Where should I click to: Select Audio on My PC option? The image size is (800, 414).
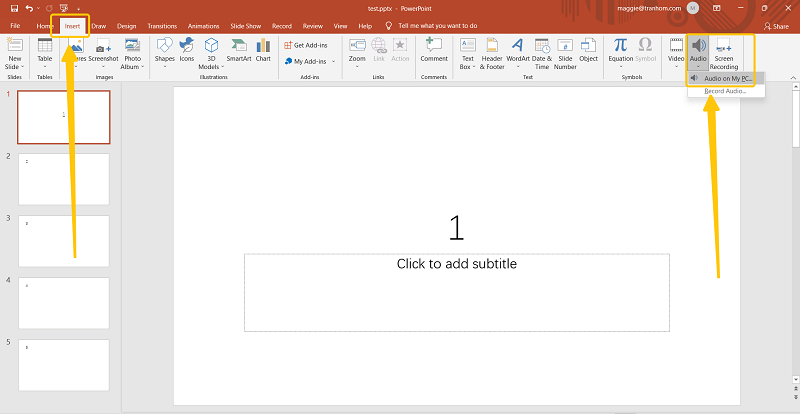(726, 78)
